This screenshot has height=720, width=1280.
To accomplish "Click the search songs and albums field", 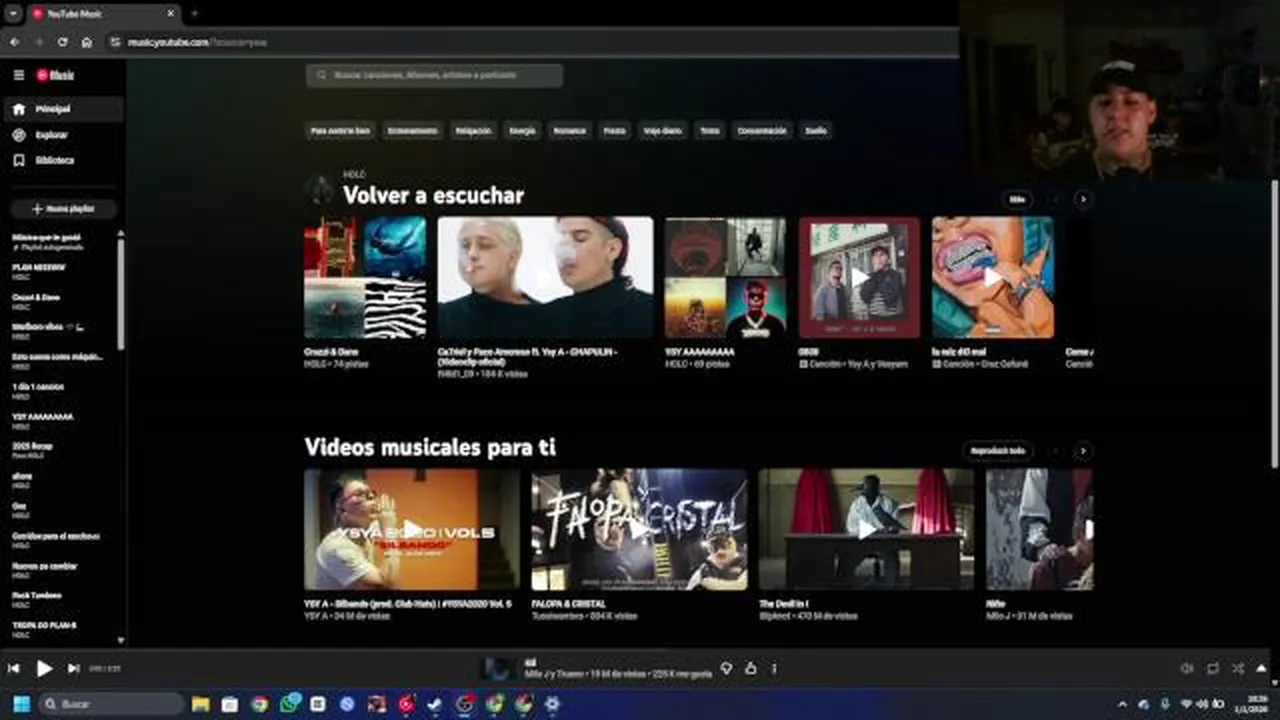I will 434,75.
